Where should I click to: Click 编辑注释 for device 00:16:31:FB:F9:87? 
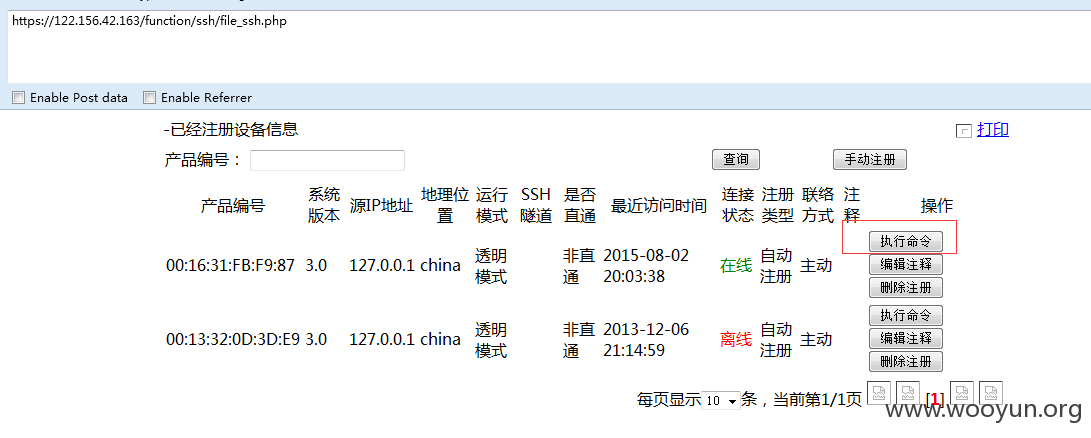point(905,265)
